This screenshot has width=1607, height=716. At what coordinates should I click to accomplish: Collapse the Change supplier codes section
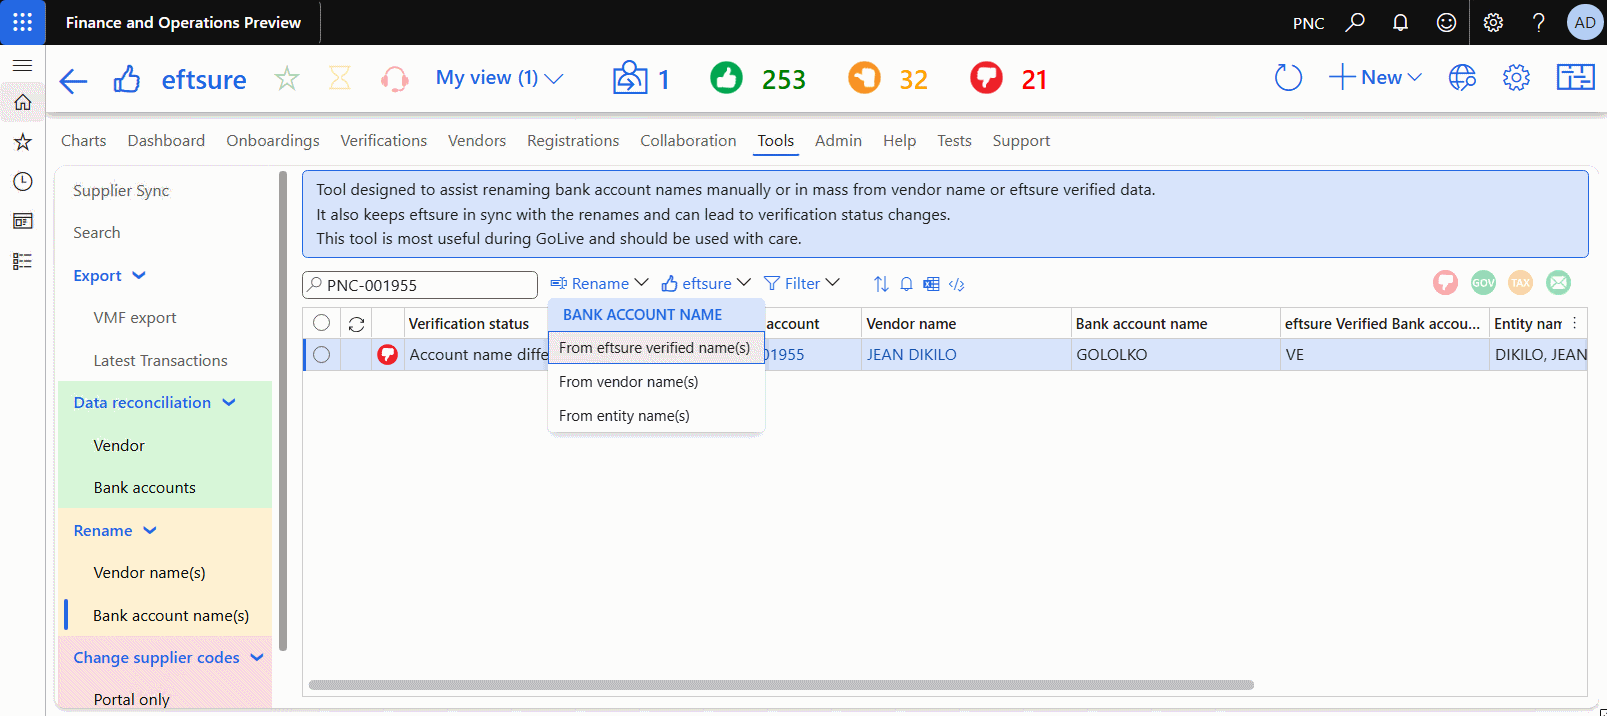[x=168, y=658]
